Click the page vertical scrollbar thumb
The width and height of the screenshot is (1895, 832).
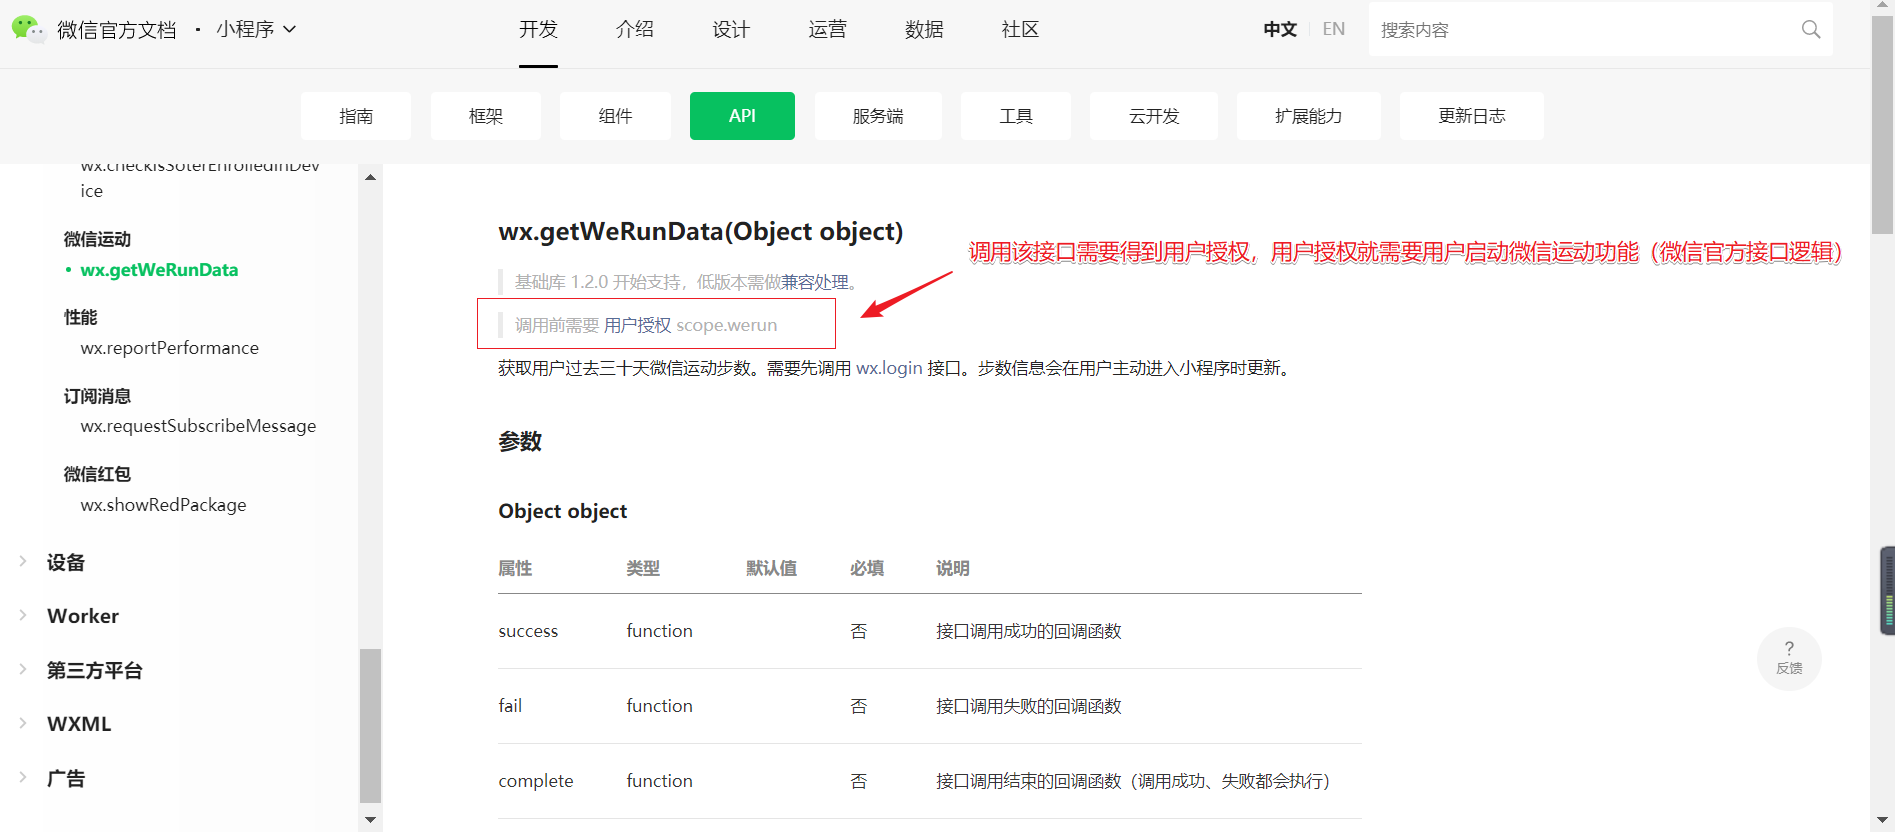click(x=1883, y=125)
